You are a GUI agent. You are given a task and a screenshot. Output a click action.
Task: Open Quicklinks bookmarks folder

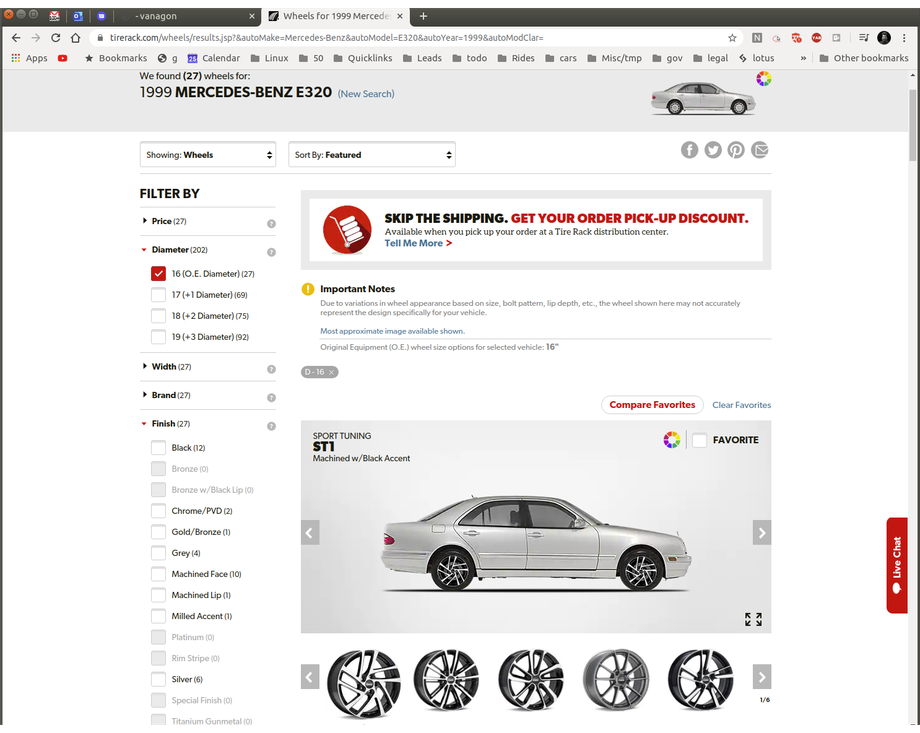coord(363,58)
